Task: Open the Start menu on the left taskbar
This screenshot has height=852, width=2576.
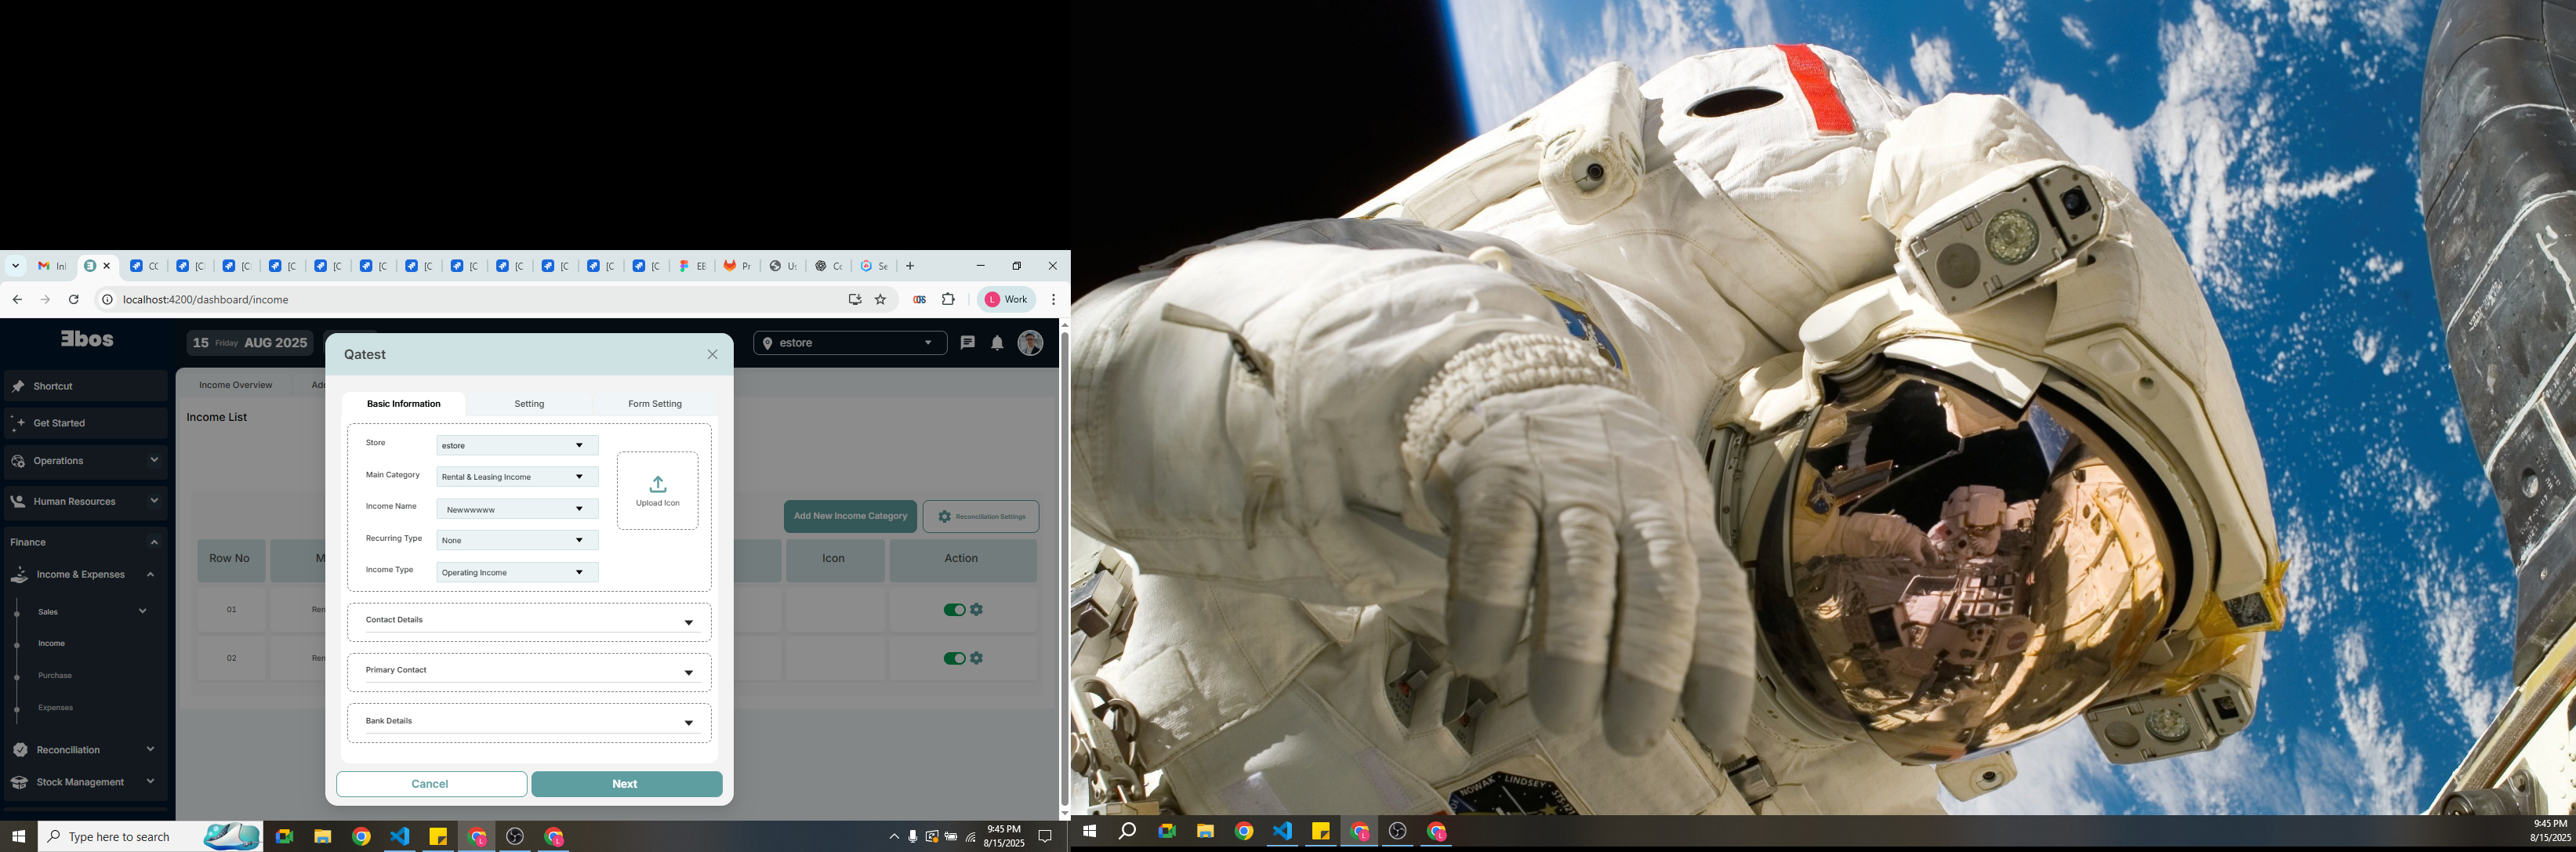Action: (x=18, y=836)
